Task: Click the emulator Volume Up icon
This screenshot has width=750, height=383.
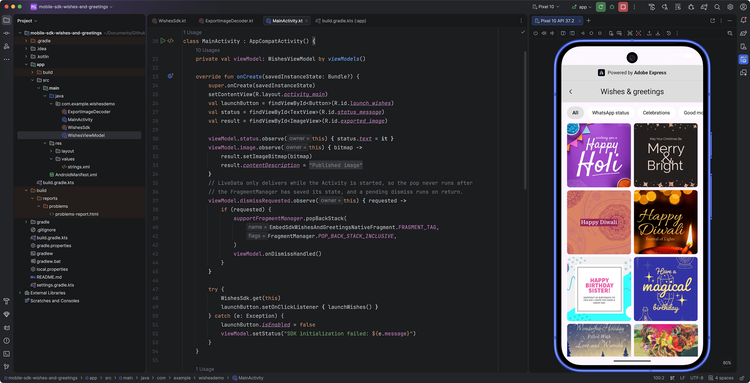Action: [x=544, y=33]
